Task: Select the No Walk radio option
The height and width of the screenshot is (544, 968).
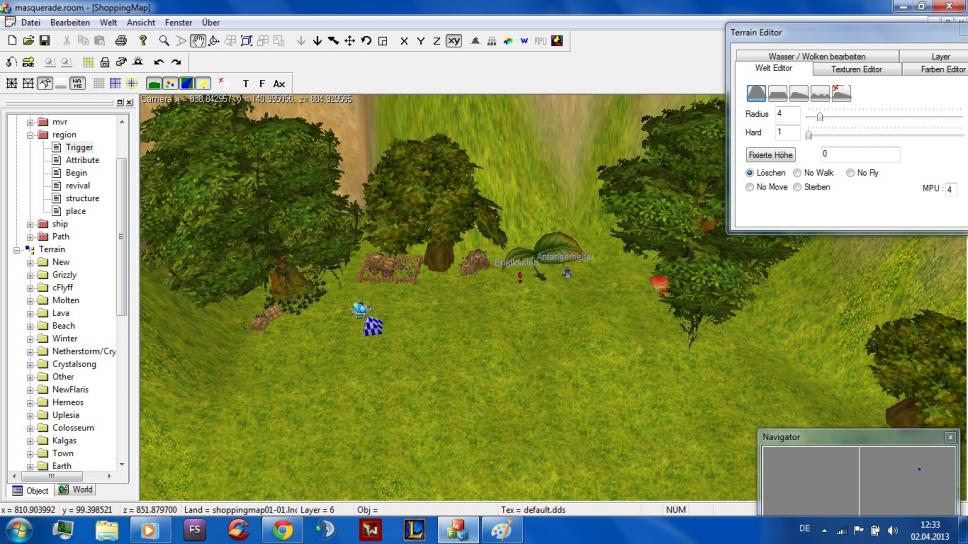Action: [797, 173]
